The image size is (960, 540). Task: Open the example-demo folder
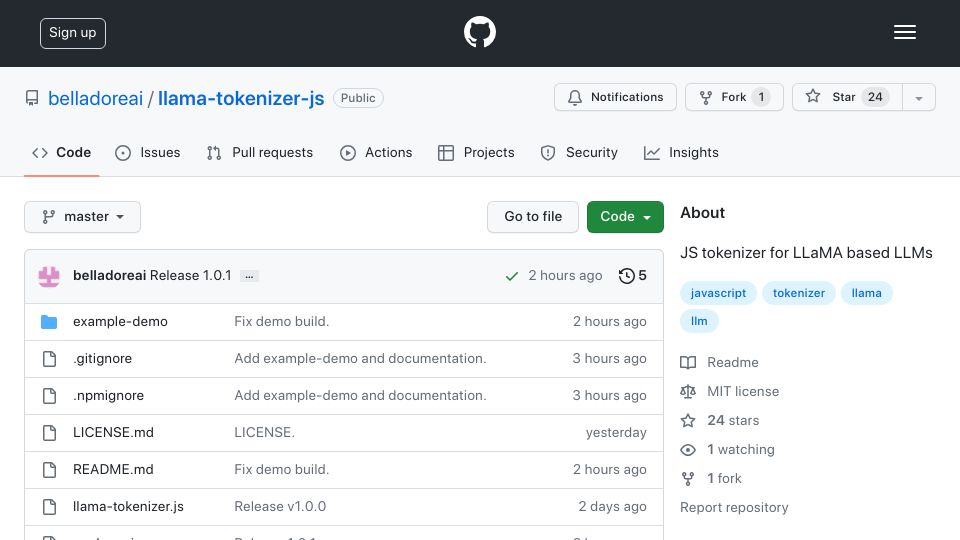pos(120,321)
